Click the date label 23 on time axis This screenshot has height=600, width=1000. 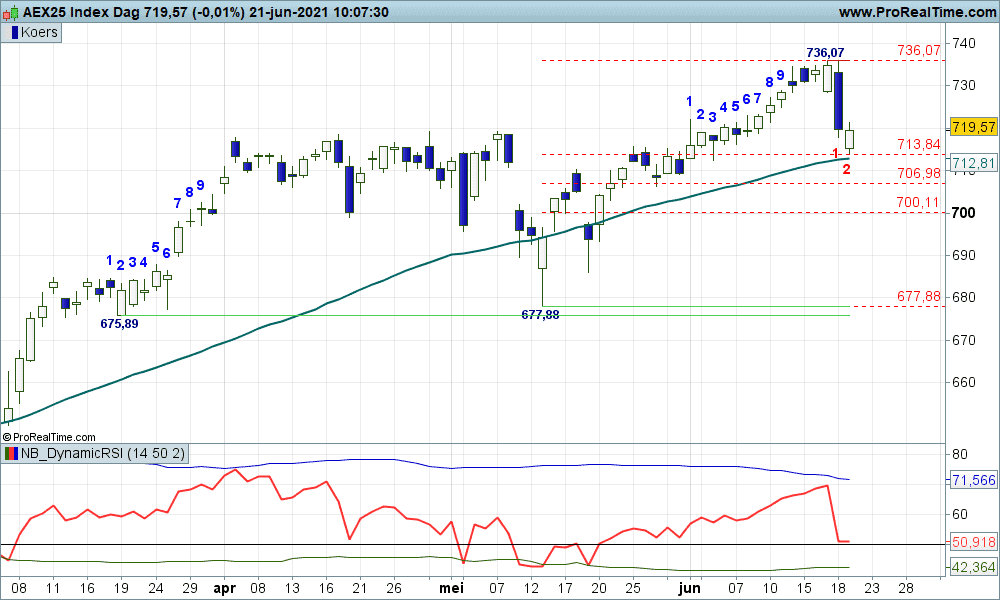coord(871,588)
